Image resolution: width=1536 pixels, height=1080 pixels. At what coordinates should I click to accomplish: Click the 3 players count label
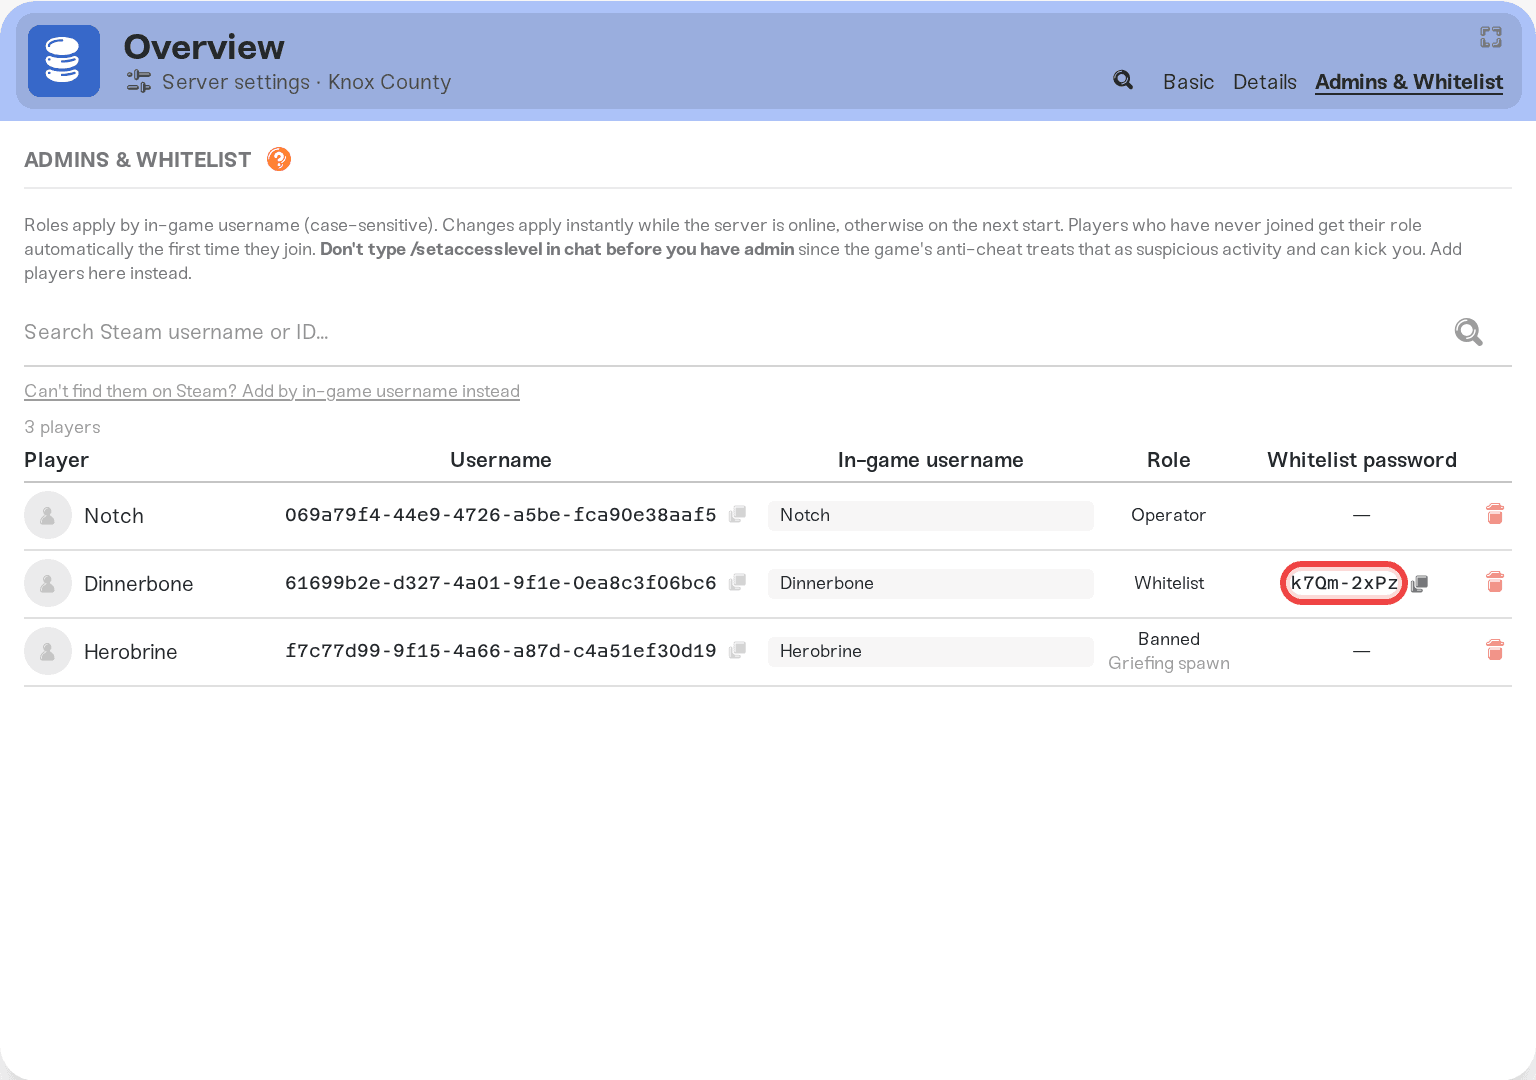pos(62,427)
